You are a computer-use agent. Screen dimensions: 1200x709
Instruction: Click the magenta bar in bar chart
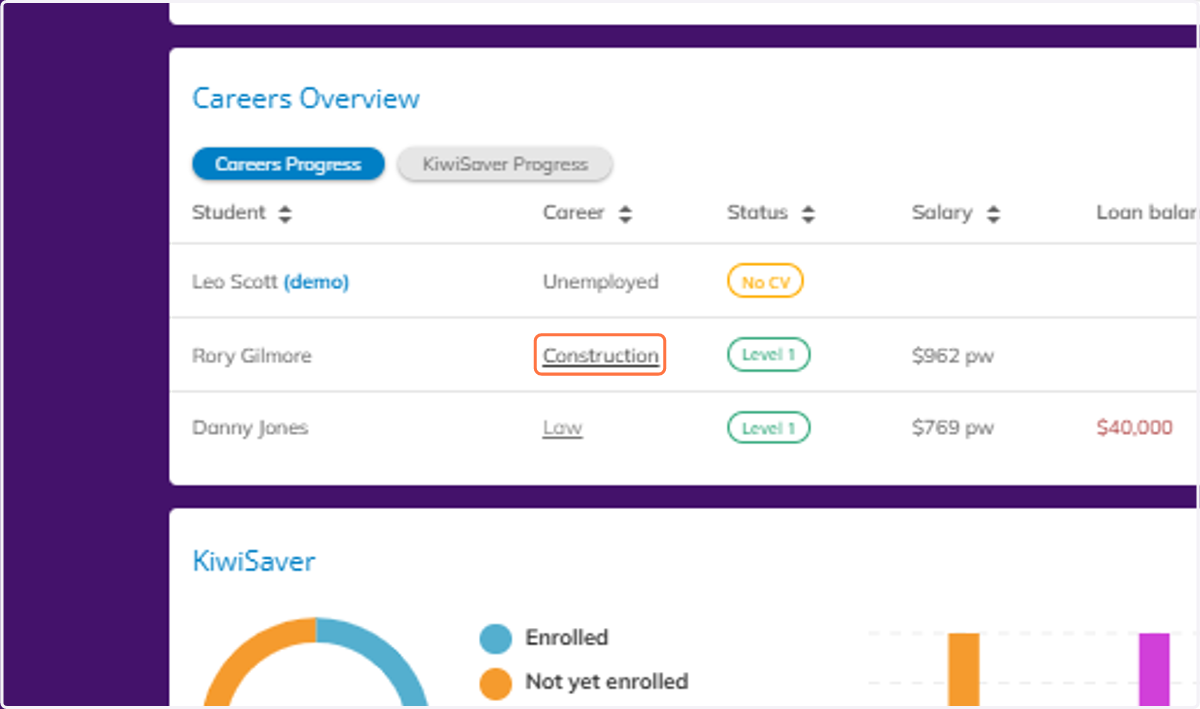(1154, 670)
